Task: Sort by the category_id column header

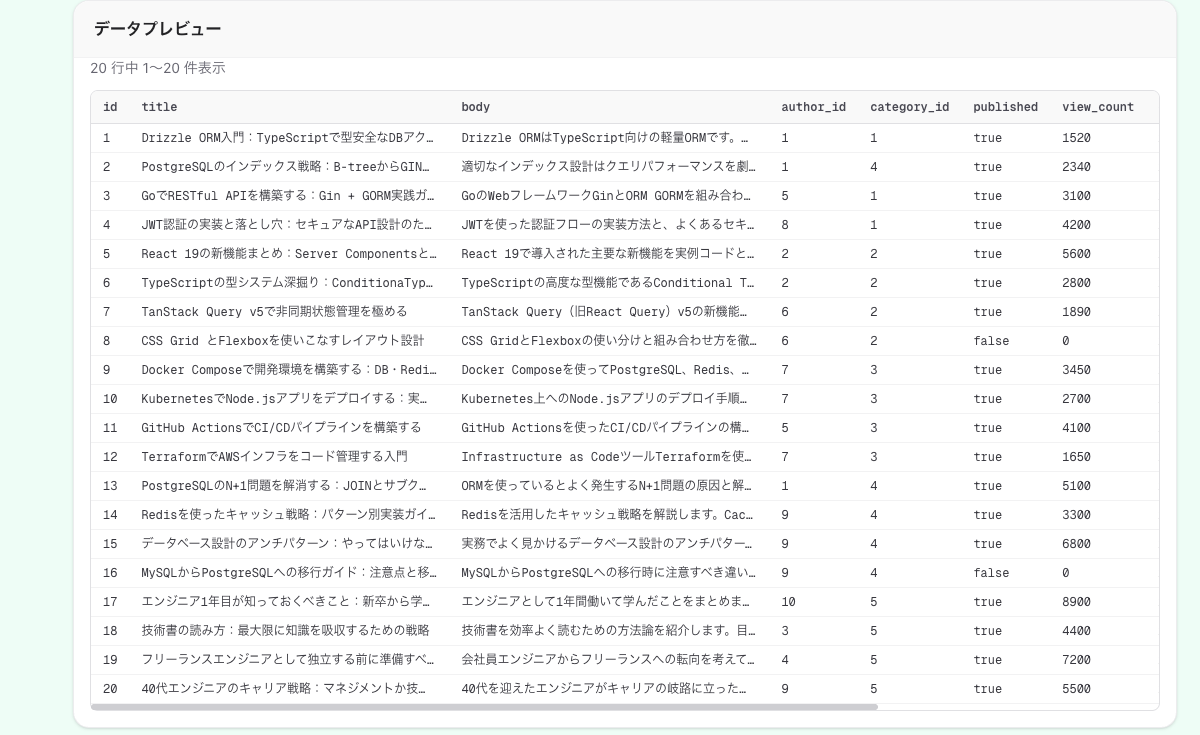Action: [910, 107]
